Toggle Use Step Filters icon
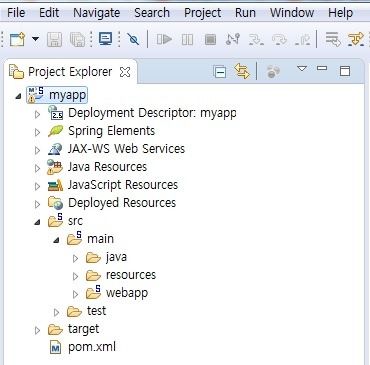 click(x=356, y=39)
